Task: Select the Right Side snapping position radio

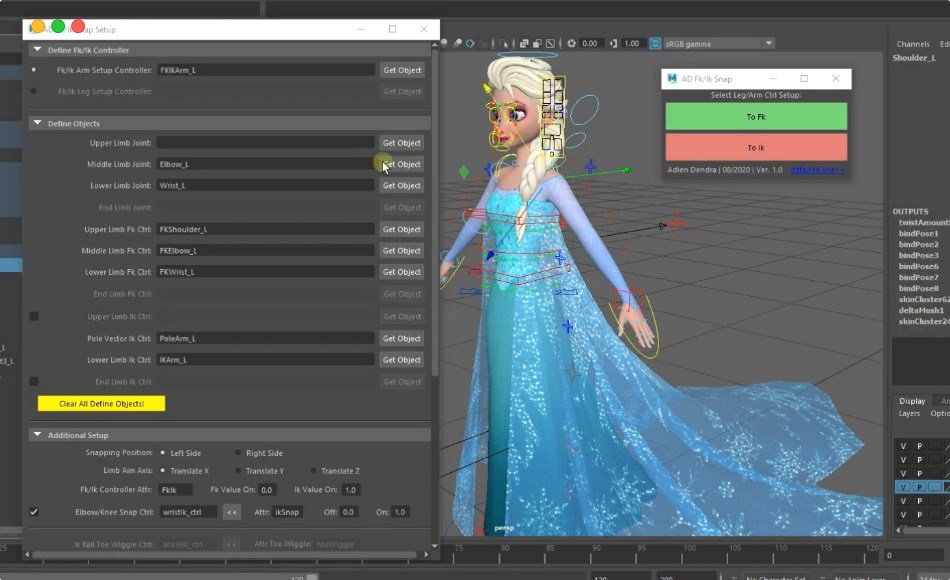Action: pyautogui.click(x=238, y=453)
